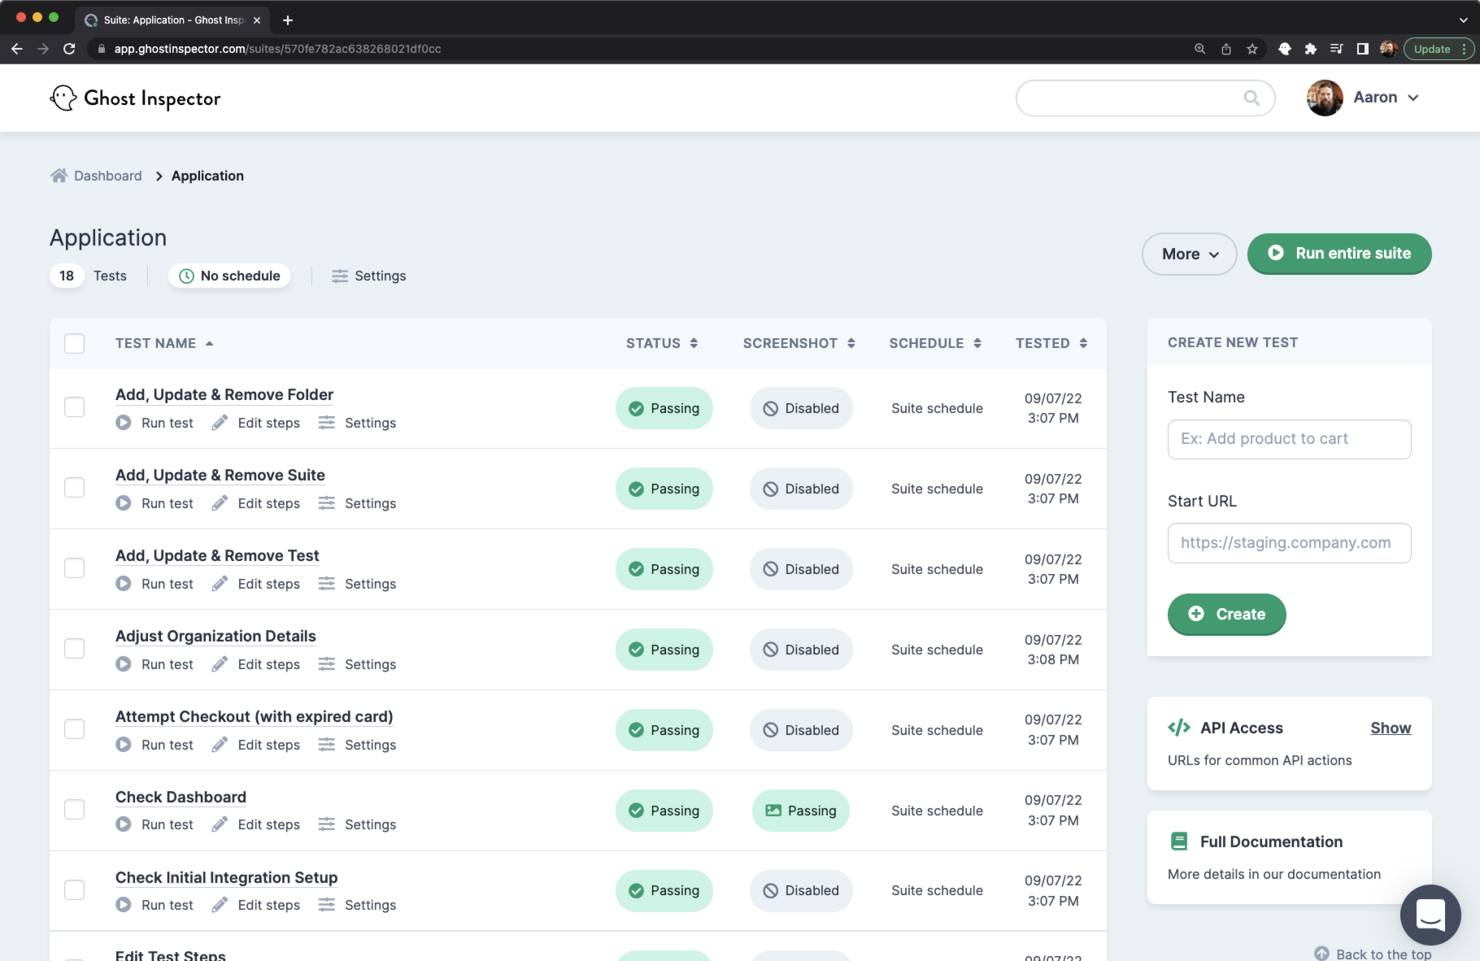This screenshot has width=1480, height=961.
Task: Open the browser tab list chevron
Action: [1463, 20]
